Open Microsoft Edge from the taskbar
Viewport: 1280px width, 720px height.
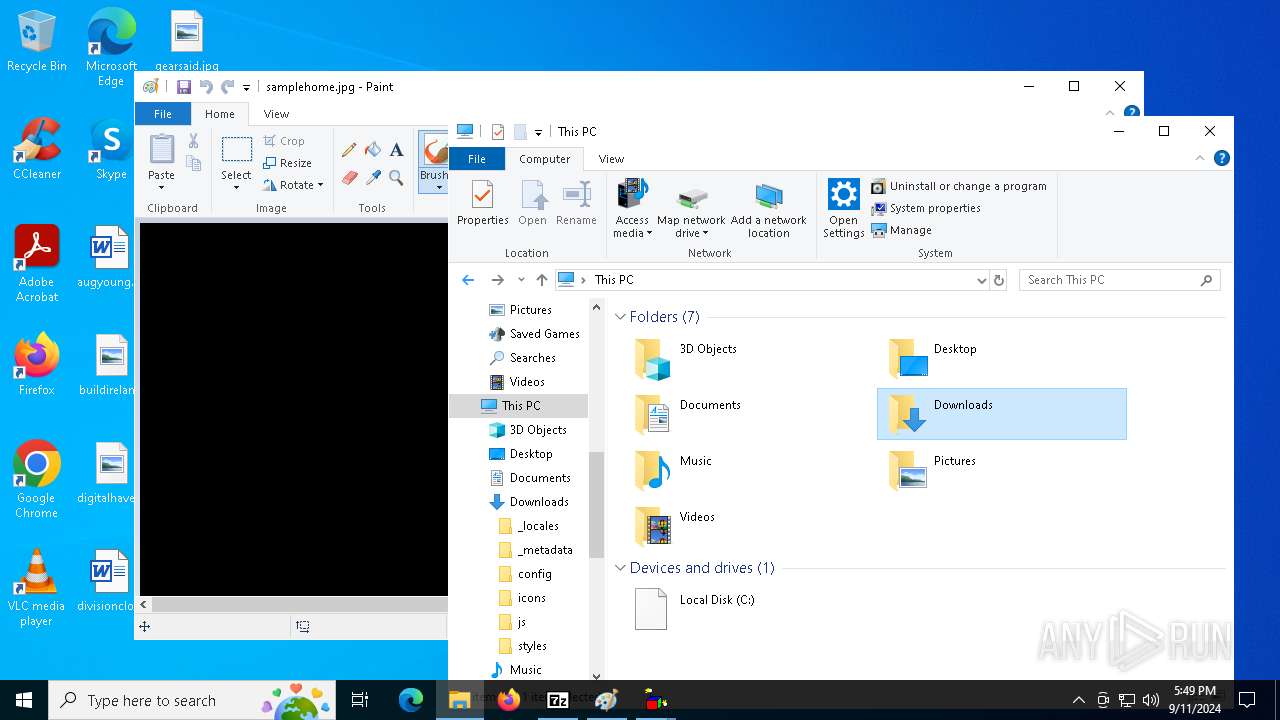[x=411, y=700]
